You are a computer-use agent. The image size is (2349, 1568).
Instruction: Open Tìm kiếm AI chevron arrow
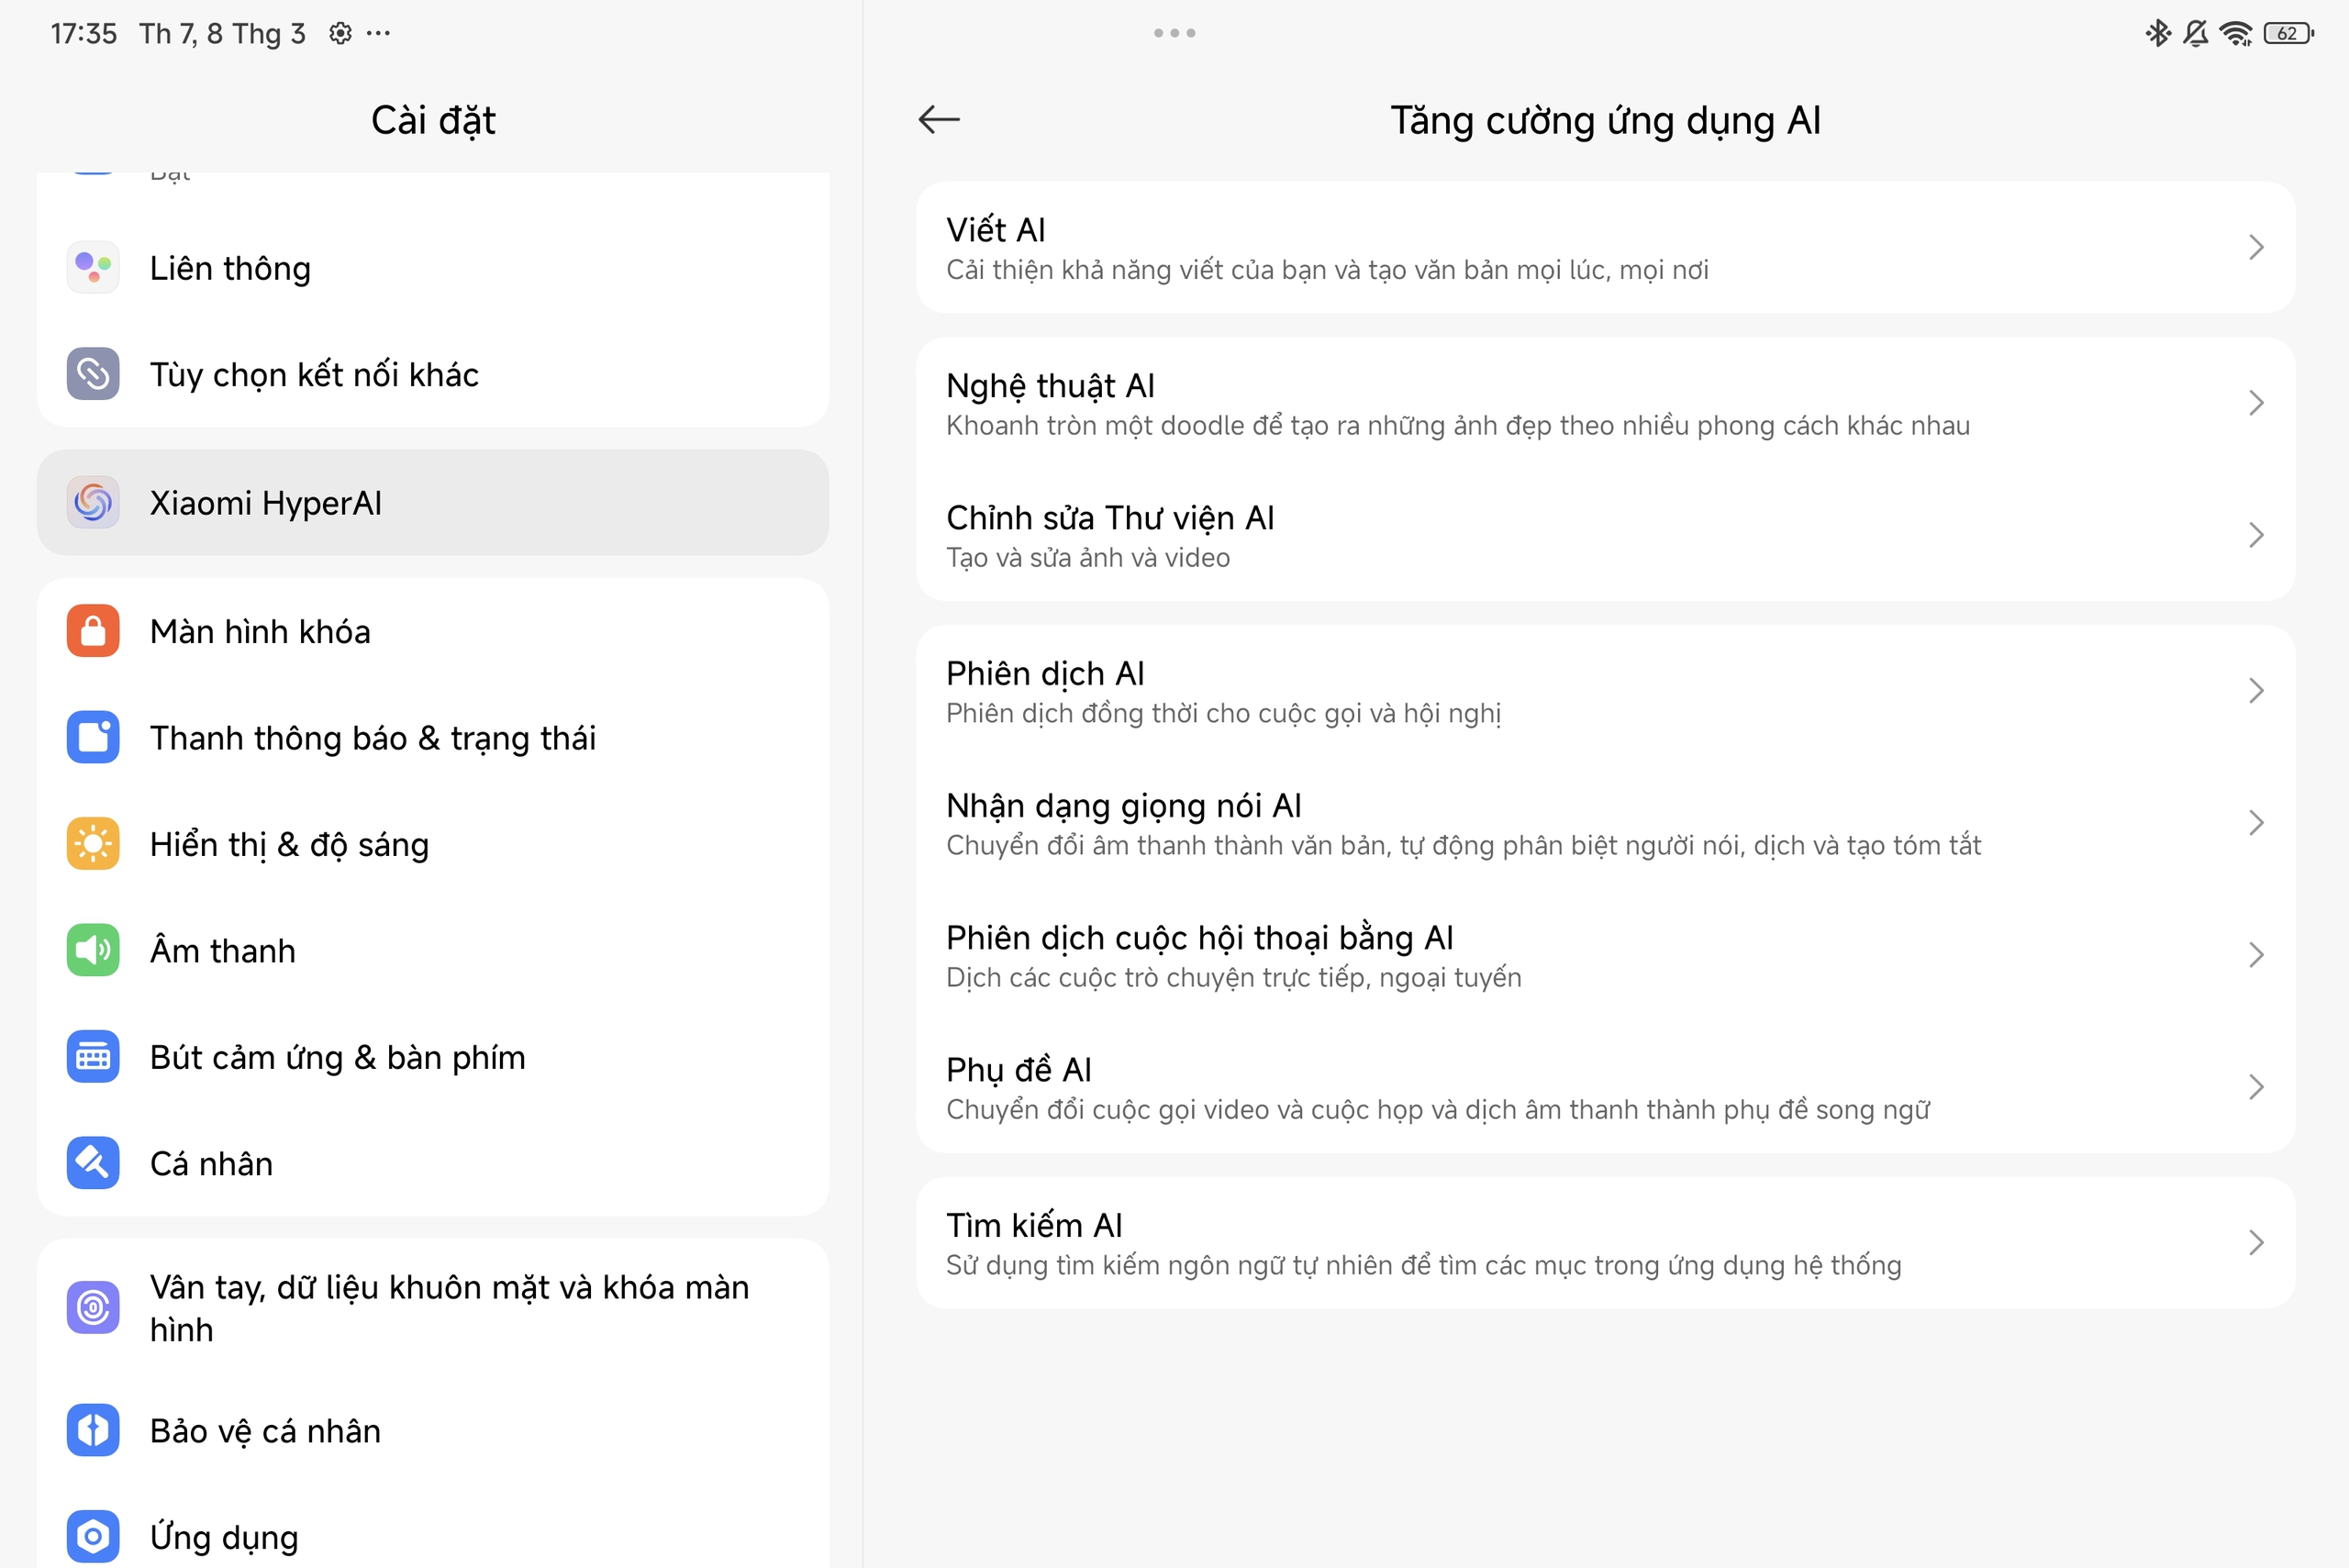click(2256, 1243)
